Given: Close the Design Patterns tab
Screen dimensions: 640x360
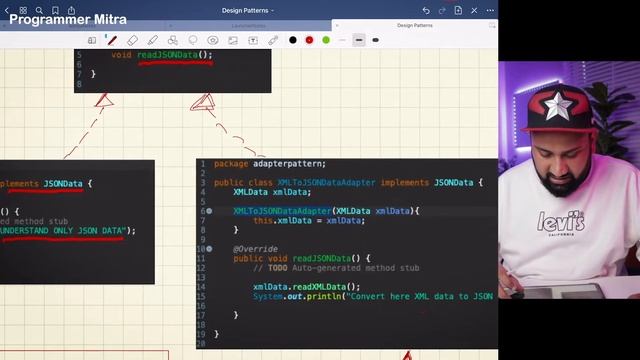Looking at the screenshot, I should (x=337, y=25).
